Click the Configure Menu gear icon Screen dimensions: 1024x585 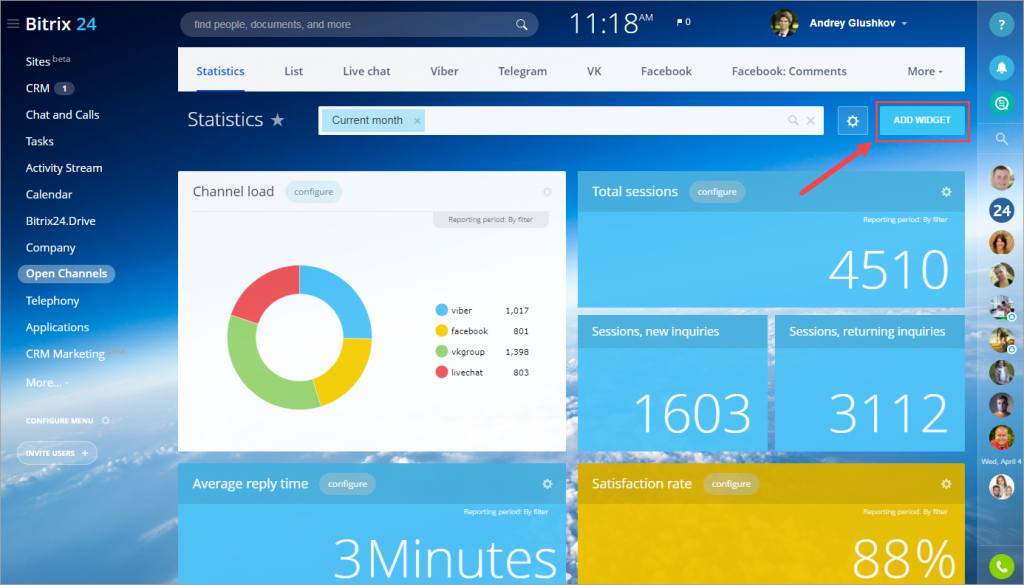click(x=105, y=420)
